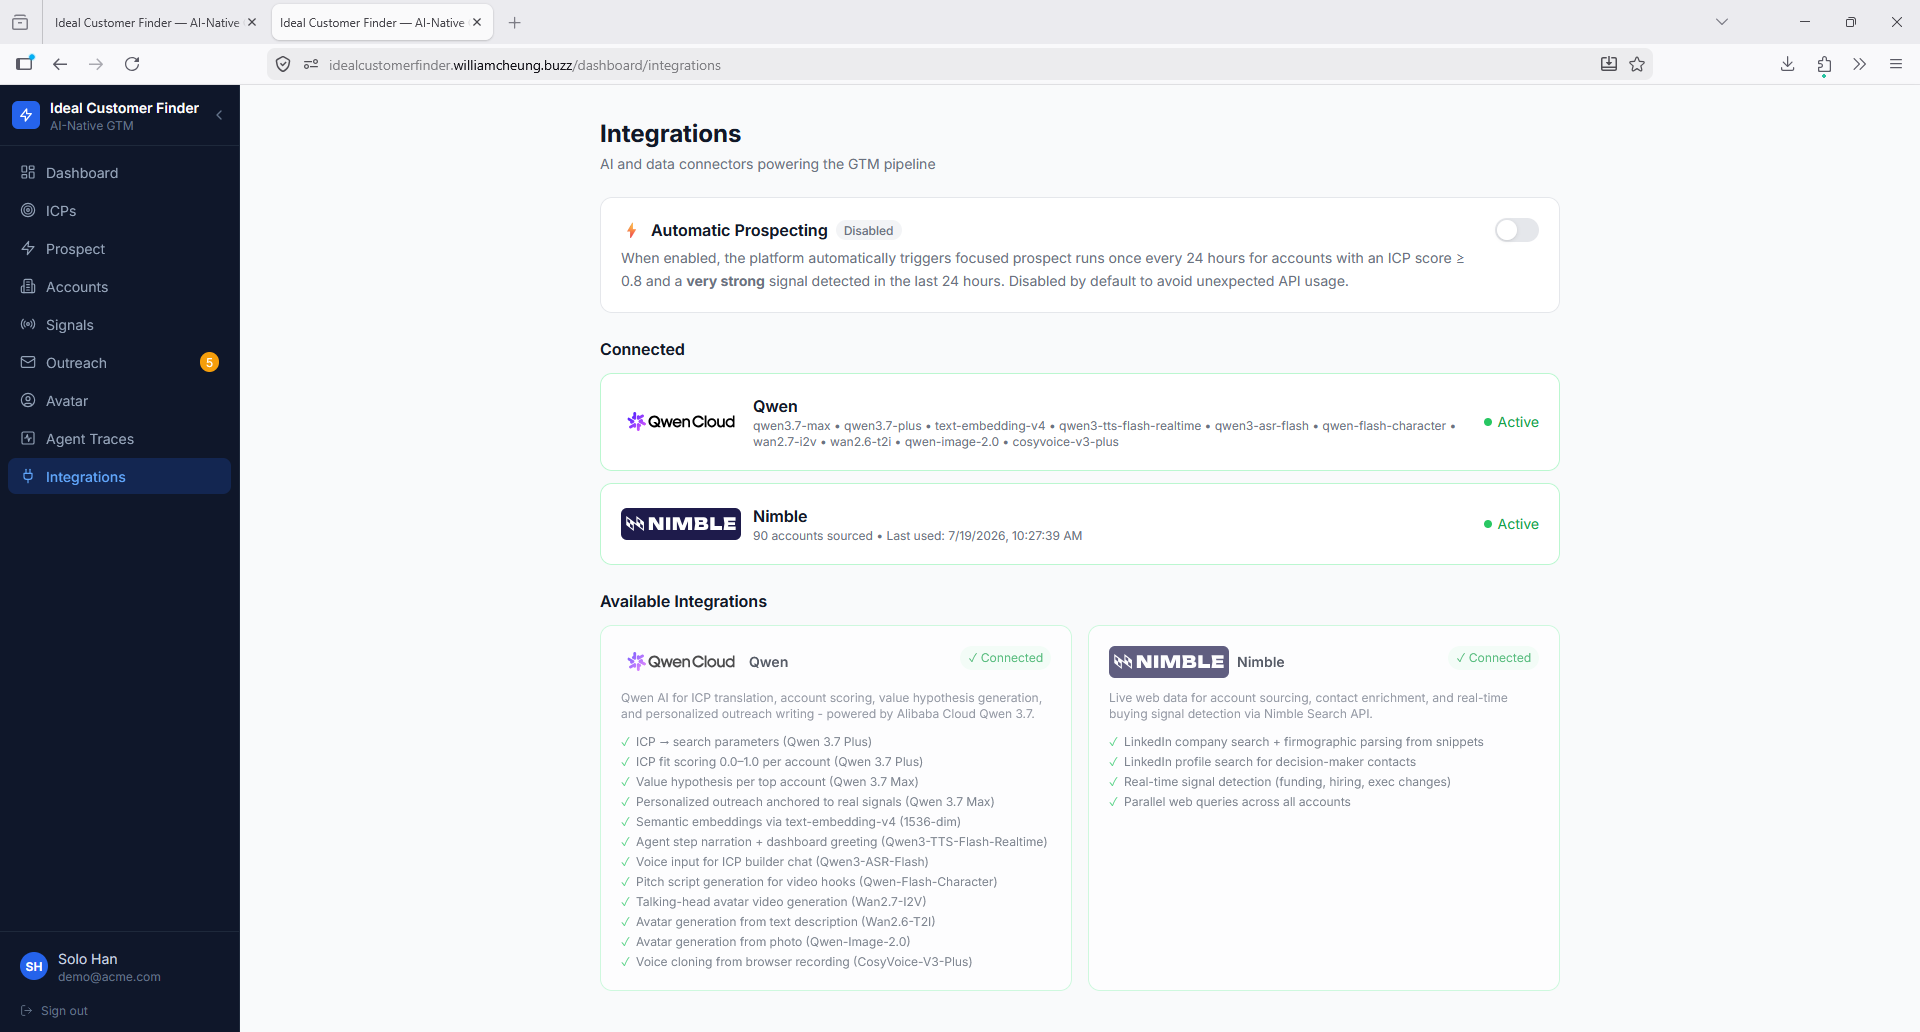1920x1032 pixels.
Task: Click the Qwen card Connected badge
Action: (1005, 658)
